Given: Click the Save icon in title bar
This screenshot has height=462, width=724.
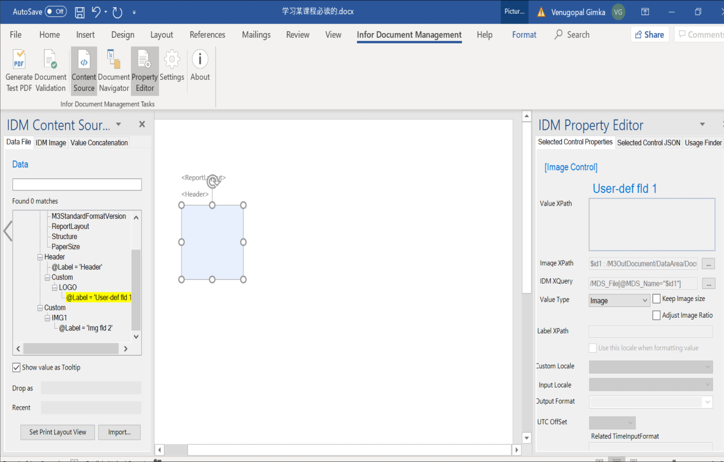Looking at the screenshot, I should point(79,12).
